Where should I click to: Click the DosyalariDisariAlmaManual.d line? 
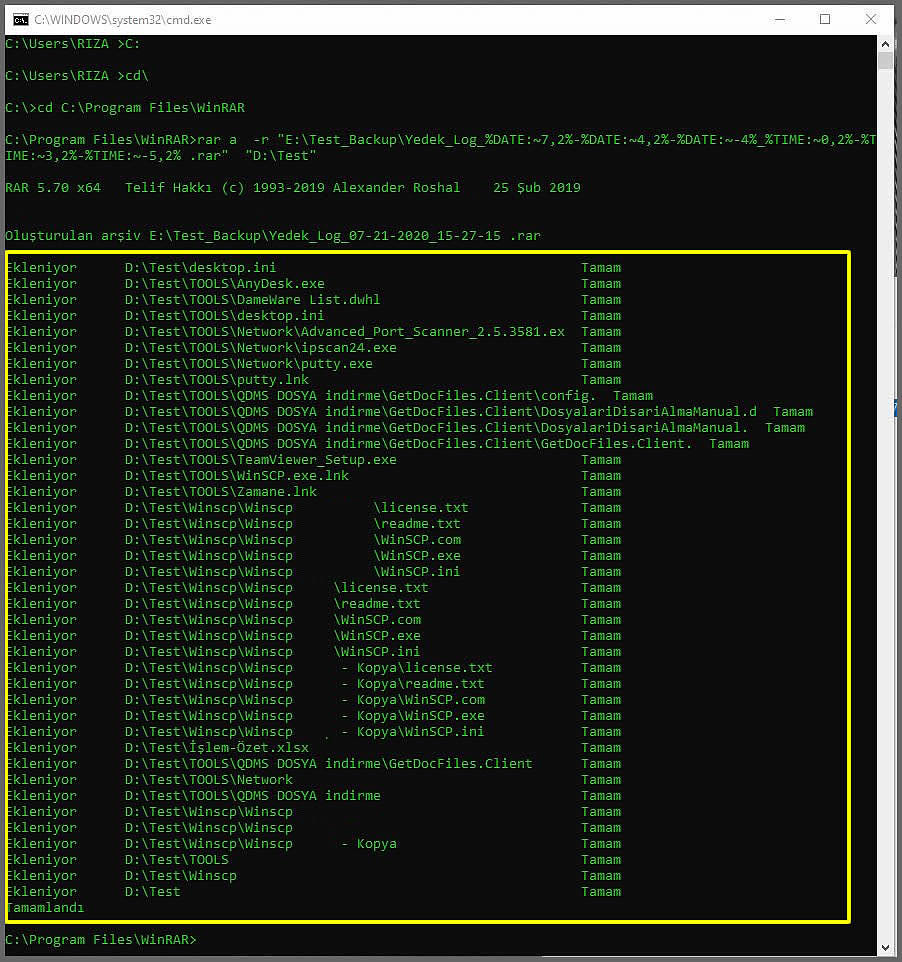[409, 412]
